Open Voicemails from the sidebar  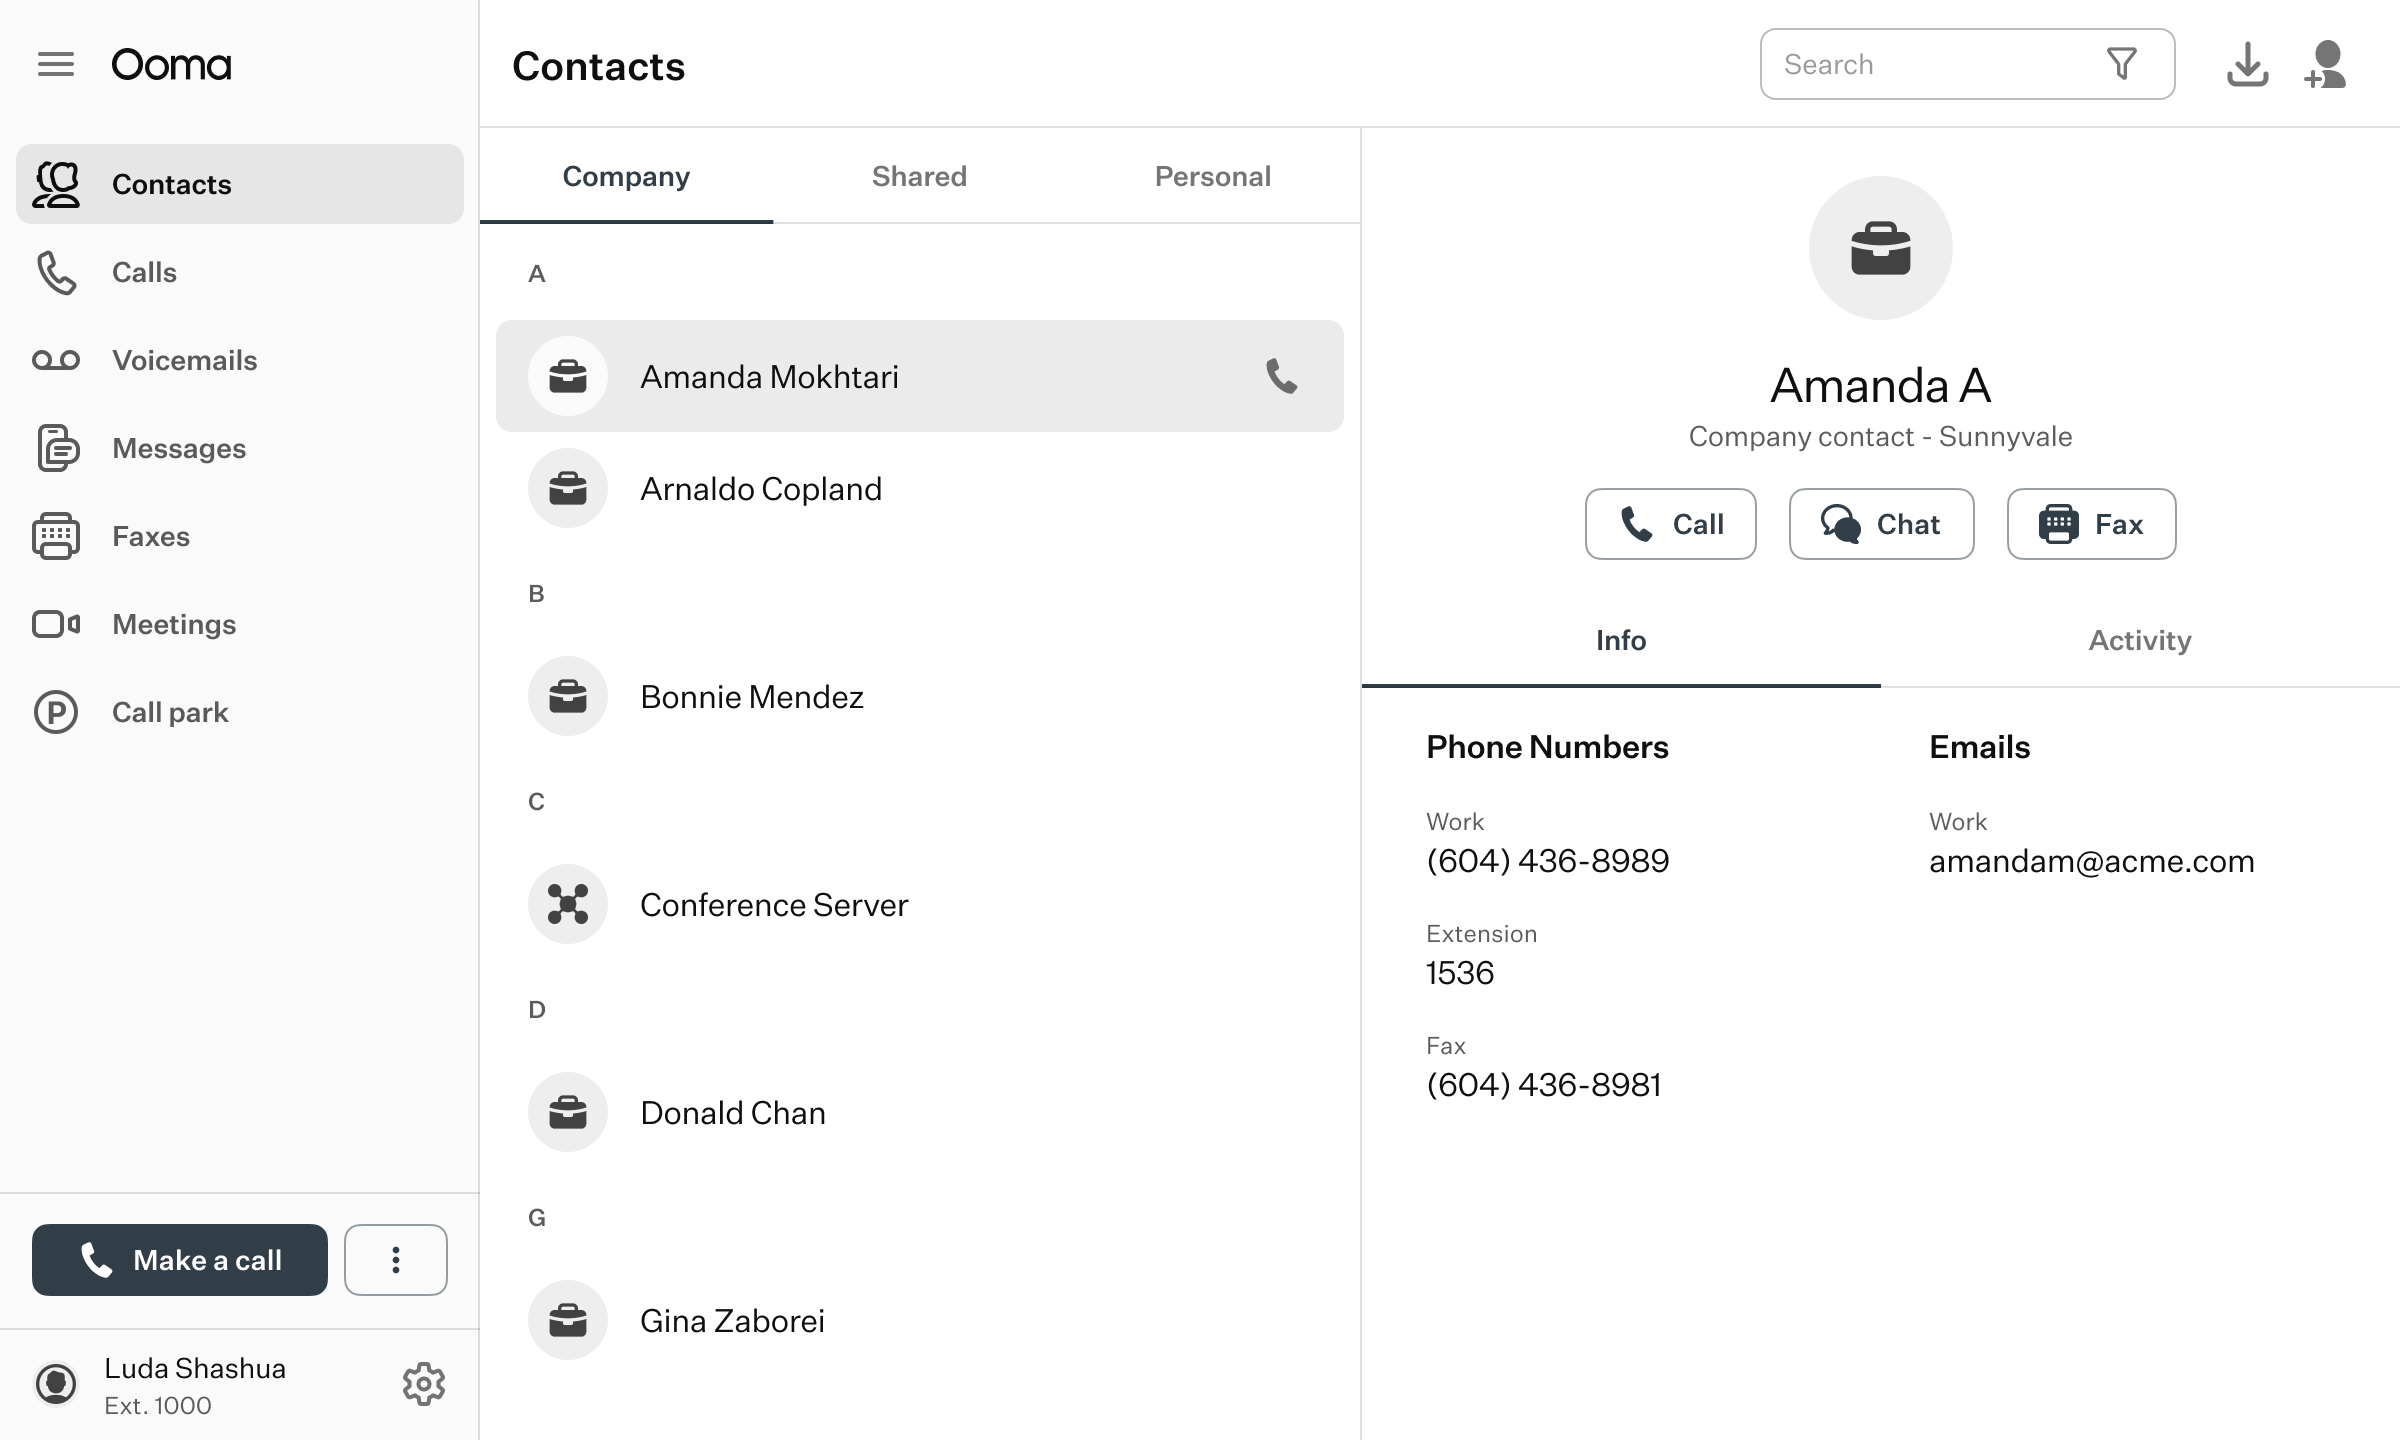[184, 360]
